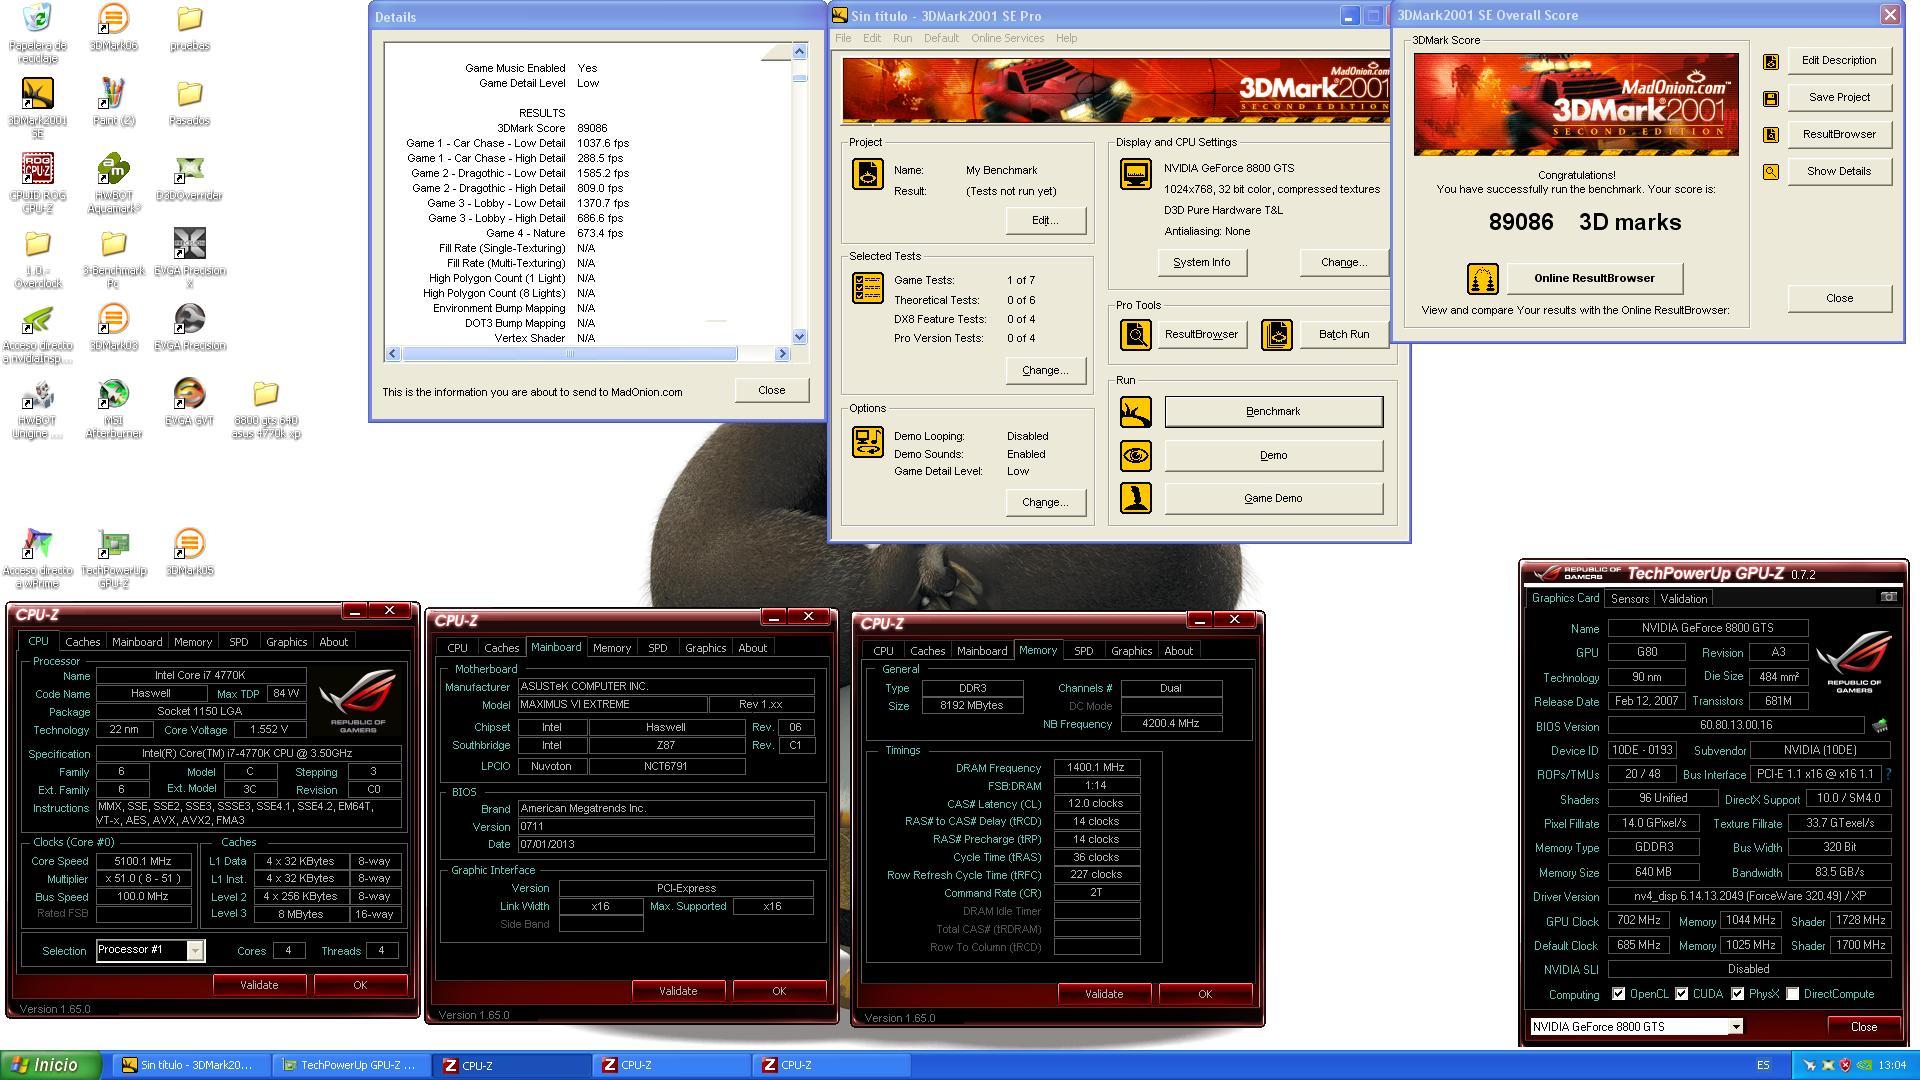Click the ES language indicator in tray
The width and height of the screenshot is (1920, 1080).
[x=1763, y=1065]
